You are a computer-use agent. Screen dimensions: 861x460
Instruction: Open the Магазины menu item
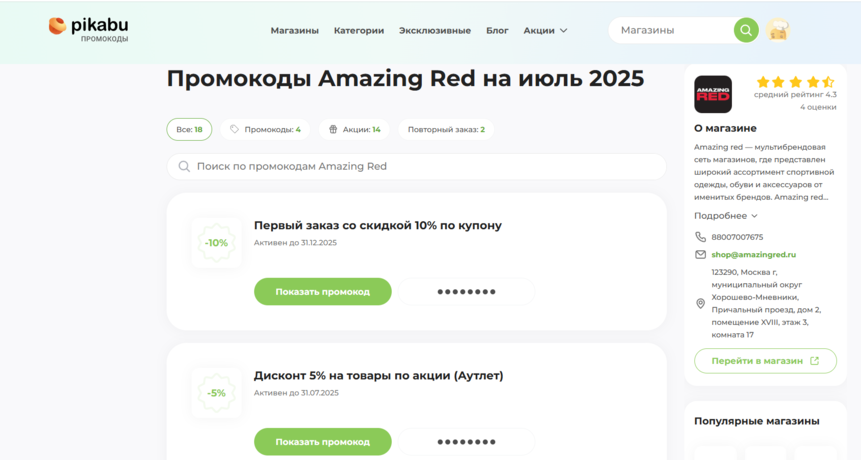[x=294, y=31]
